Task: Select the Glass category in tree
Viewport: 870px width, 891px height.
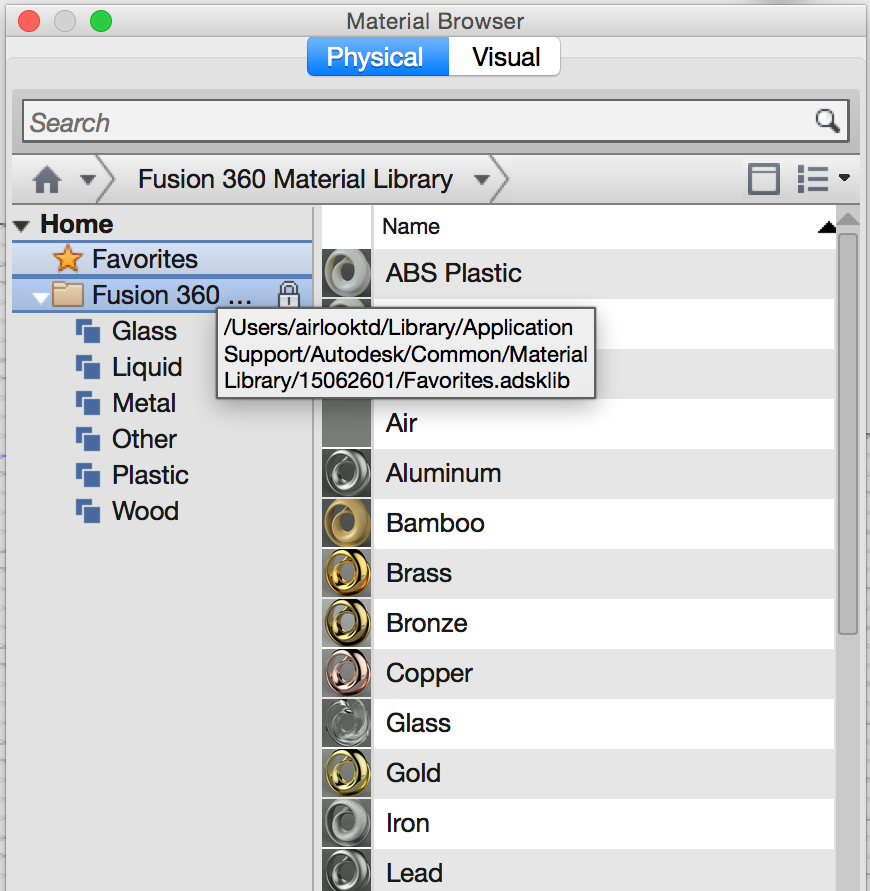Action: [x=144, y=331]
